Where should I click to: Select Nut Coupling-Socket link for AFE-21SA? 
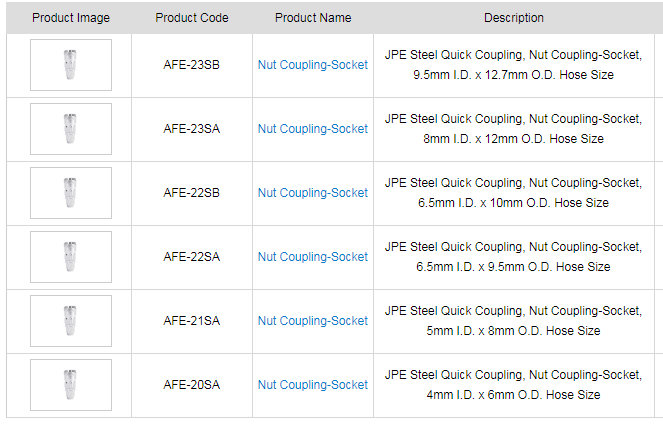(313, 321)
